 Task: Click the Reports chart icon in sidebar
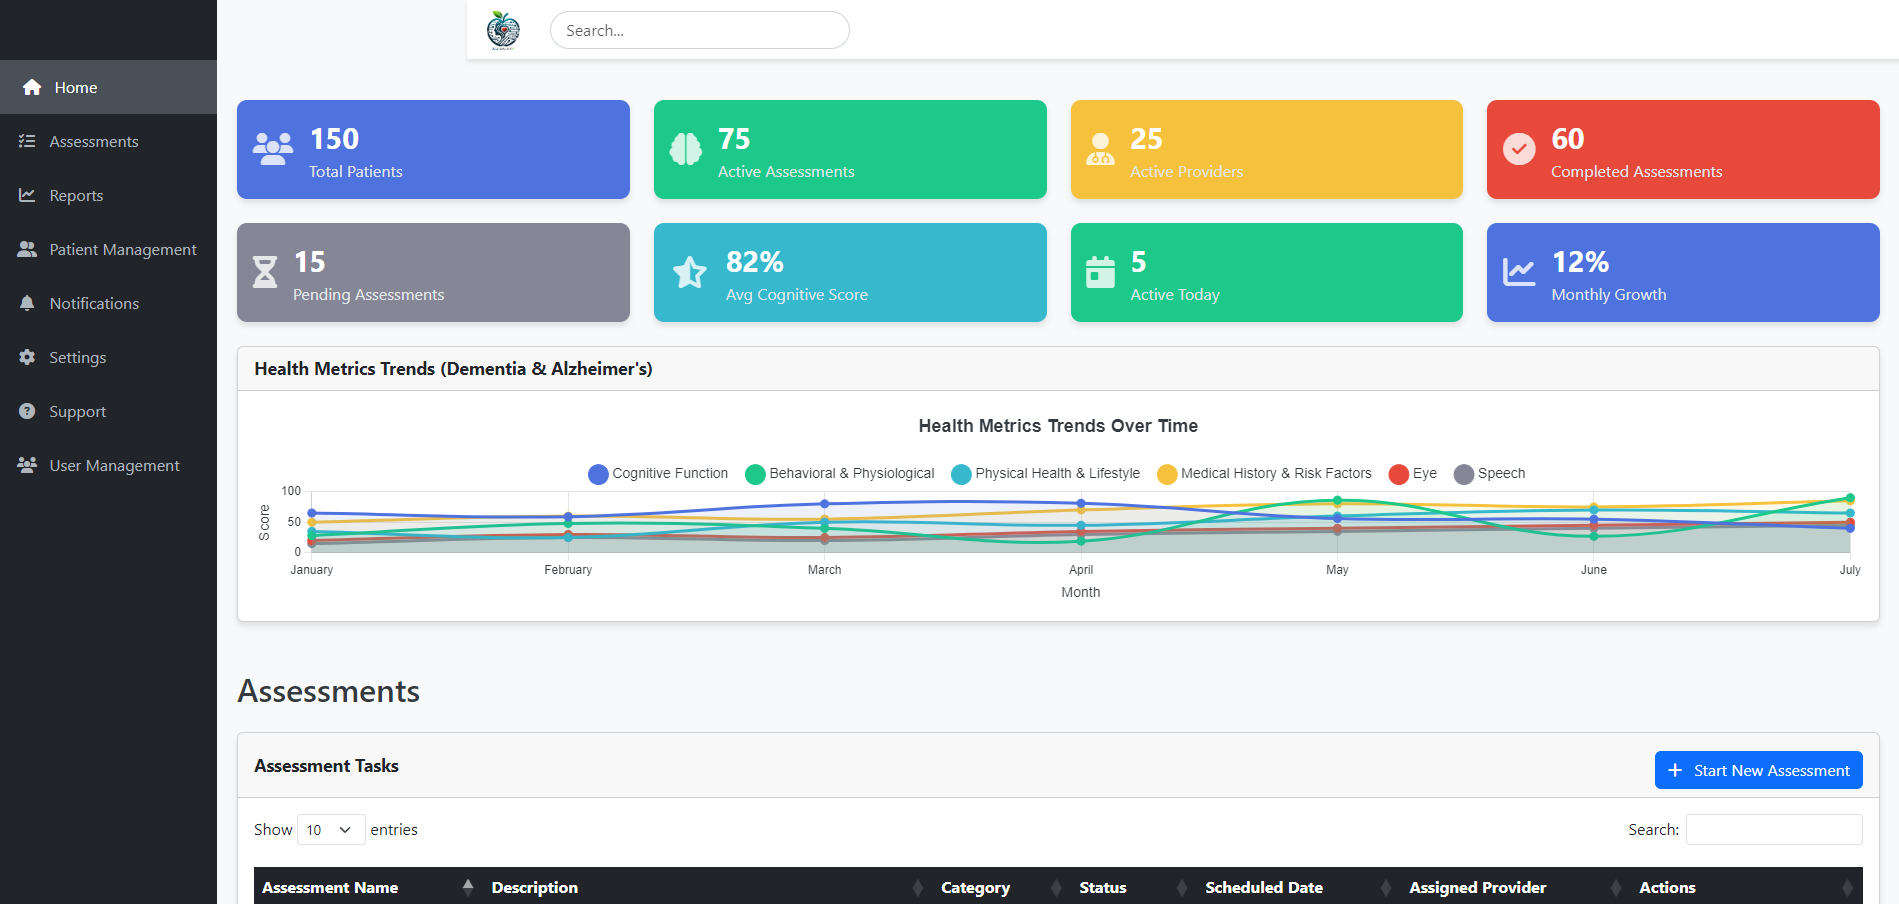[x=27, y=195]
